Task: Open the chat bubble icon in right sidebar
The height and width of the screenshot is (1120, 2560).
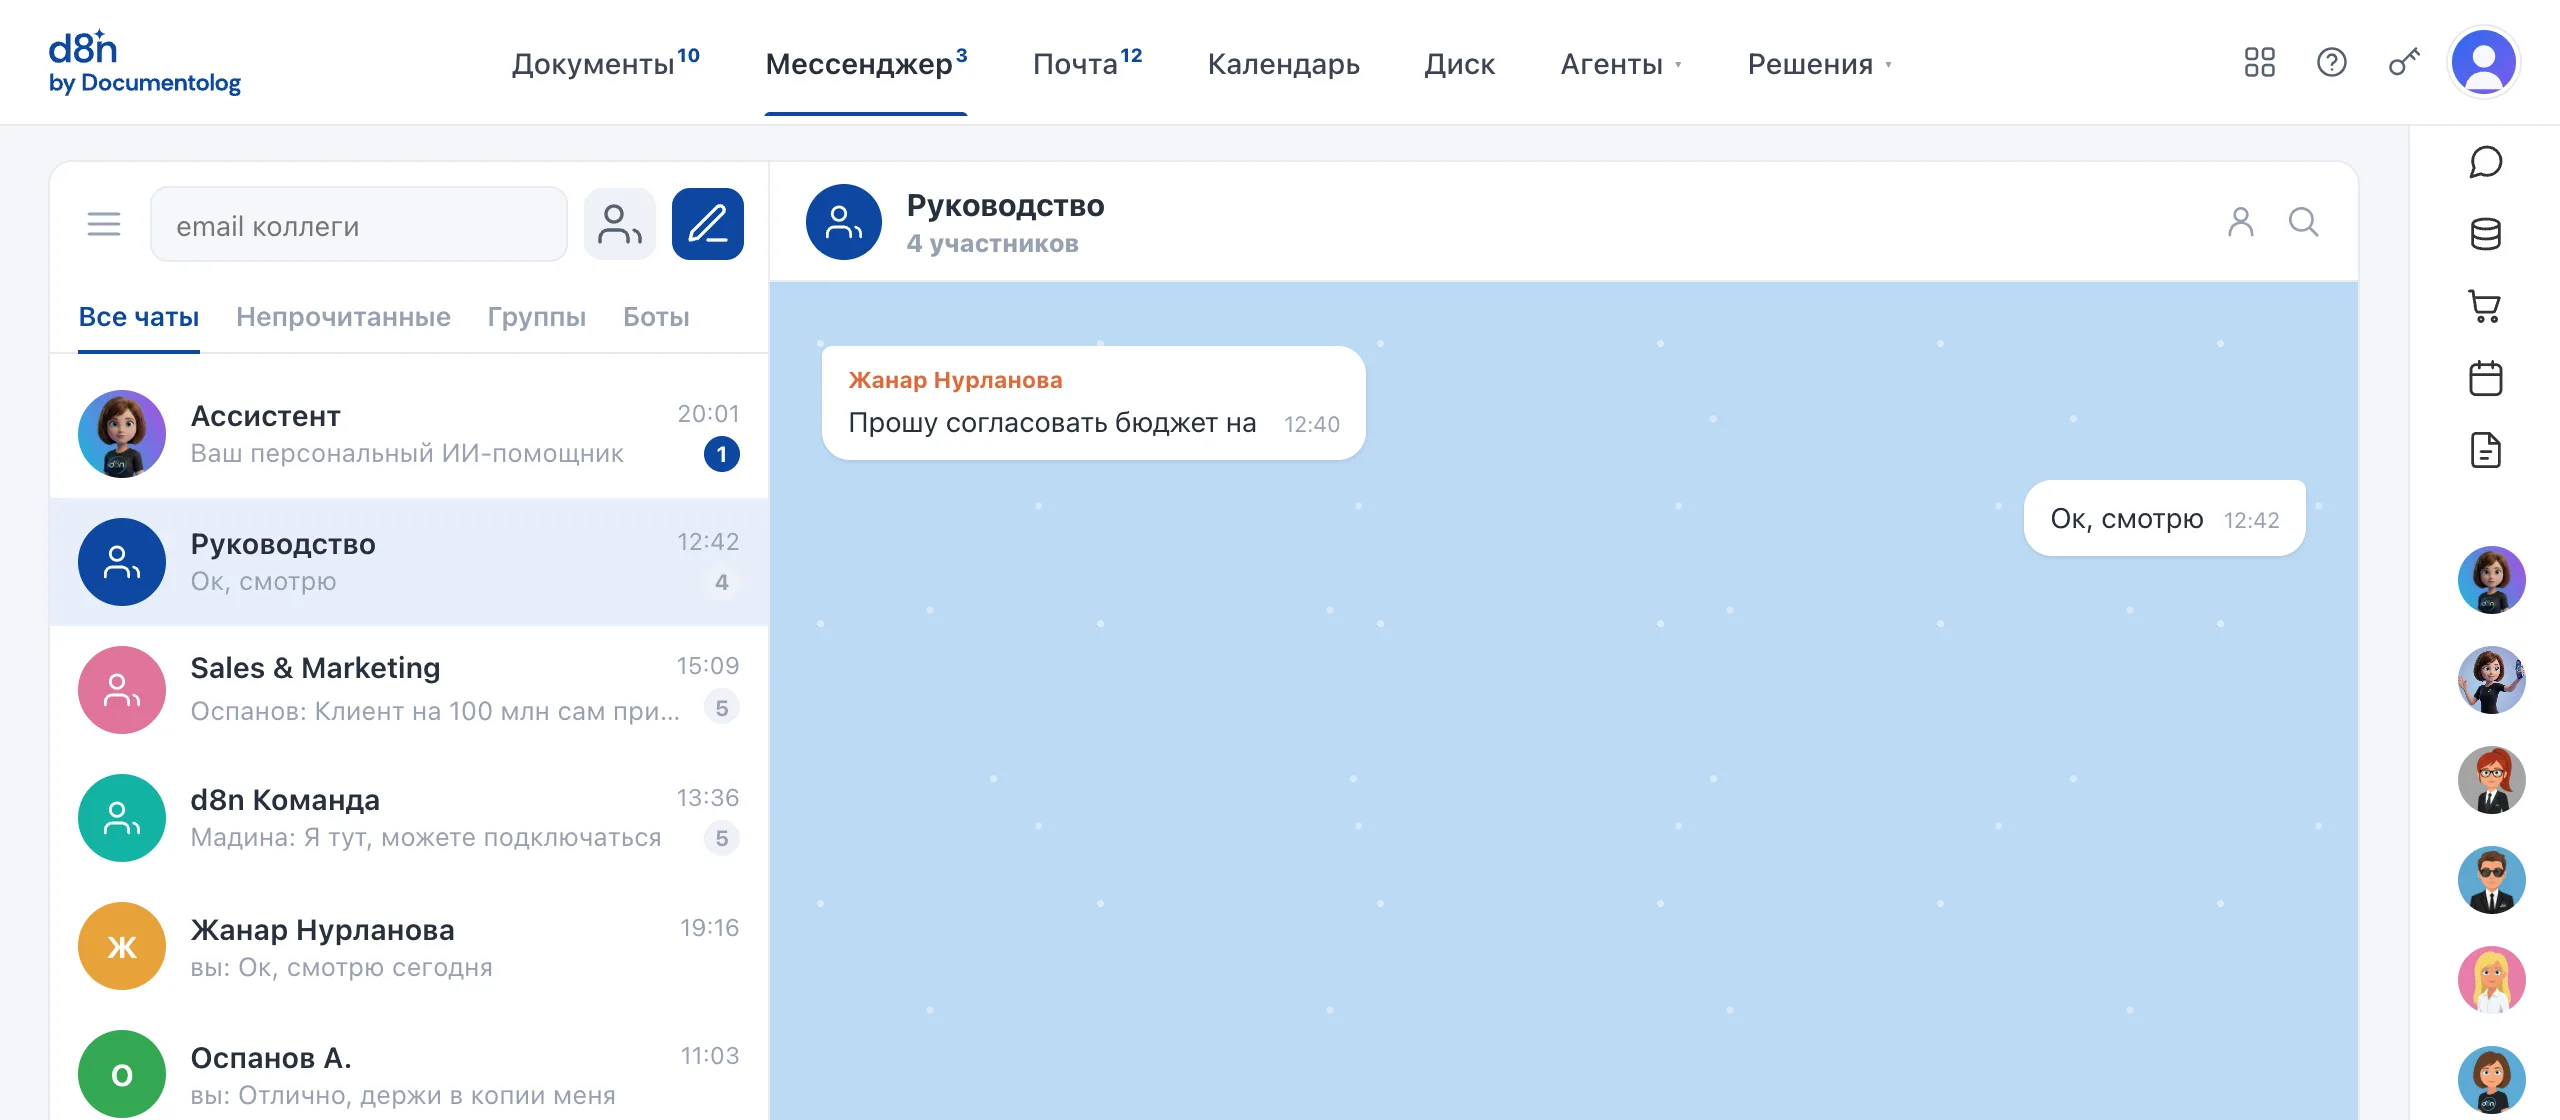Action: coord(2485,162)
